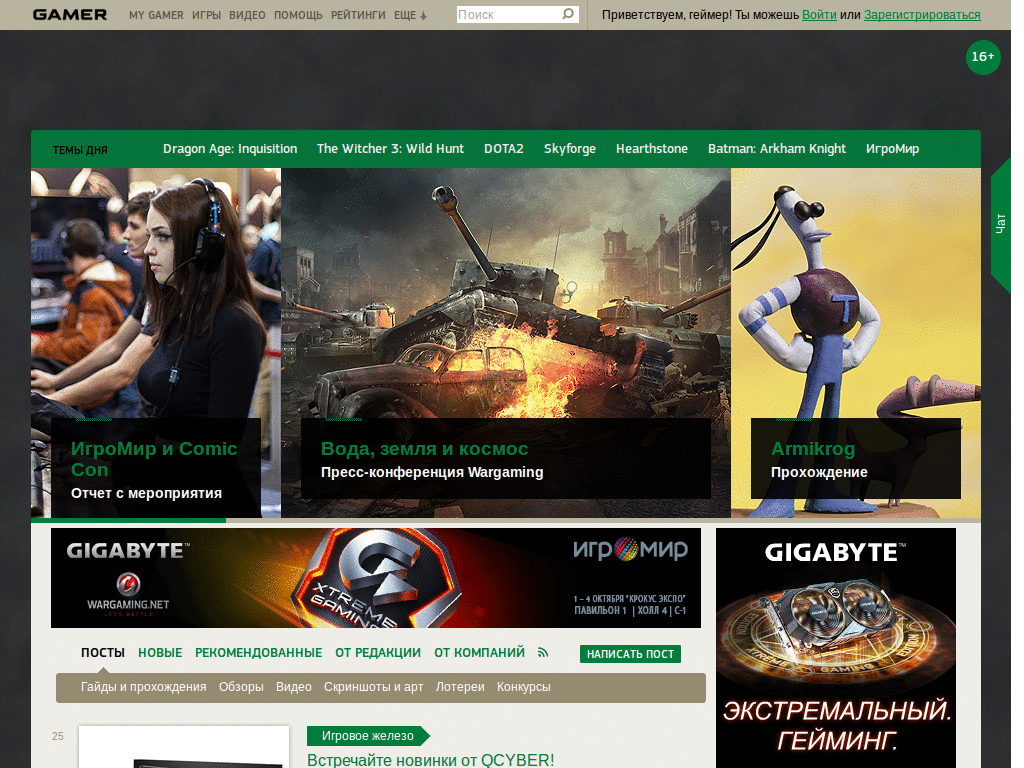Image resolution: width=1024 pixels, height=768 pixels.
Task: Click the 16+ age rating badge
Action: pos(983,57)
